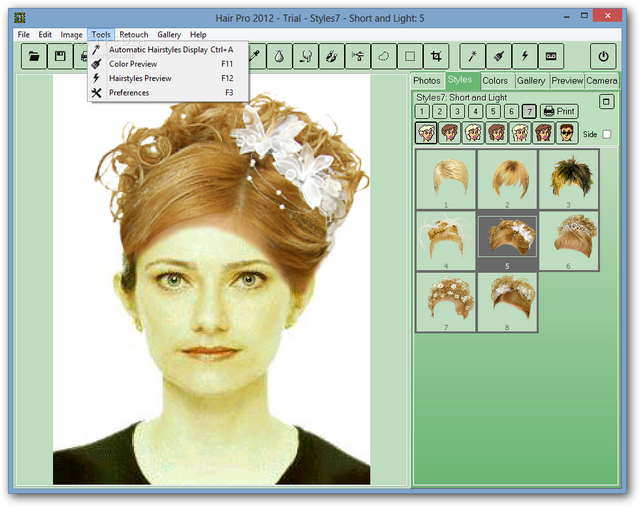Select the crop tool in toolbar
The width and height of the screenshot is (640, 507).
[436, 56]
